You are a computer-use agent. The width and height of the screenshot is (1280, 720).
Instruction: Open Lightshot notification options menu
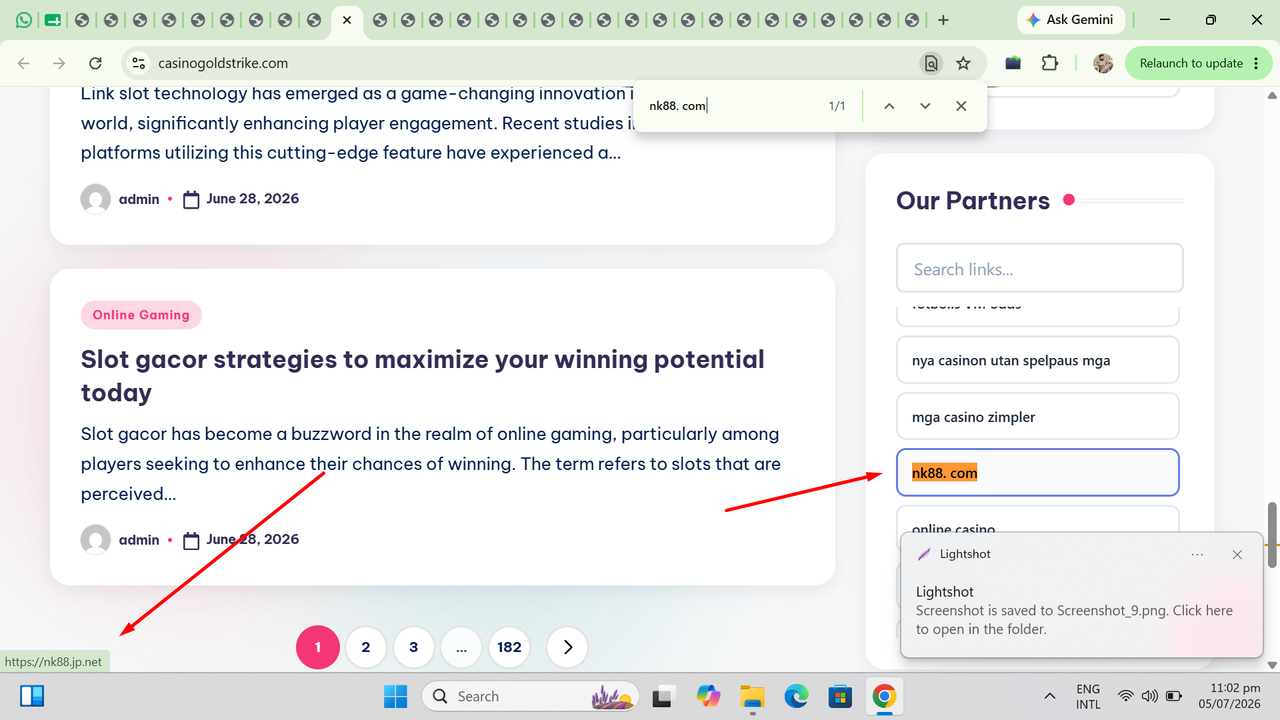(1197, 554)
